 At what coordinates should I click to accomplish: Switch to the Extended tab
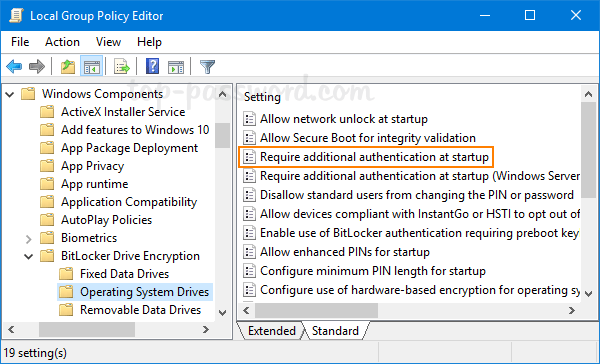click(272, 331)
